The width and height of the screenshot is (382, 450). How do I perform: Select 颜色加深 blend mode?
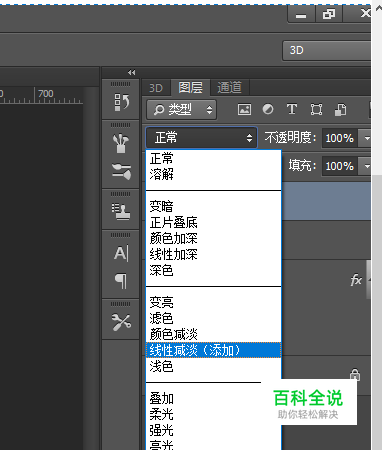[214, 238]
